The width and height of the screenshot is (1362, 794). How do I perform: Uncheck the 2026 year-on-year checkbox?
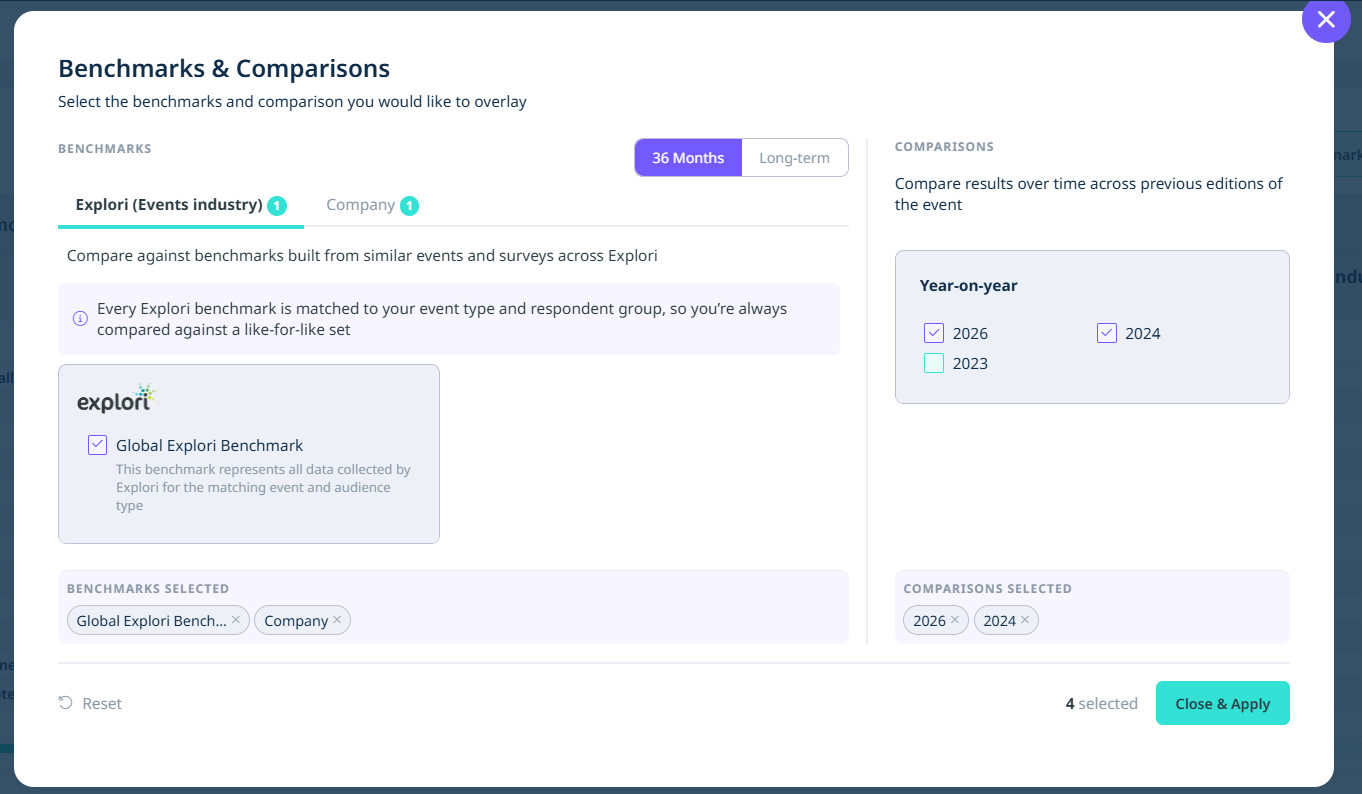[934, 333]
